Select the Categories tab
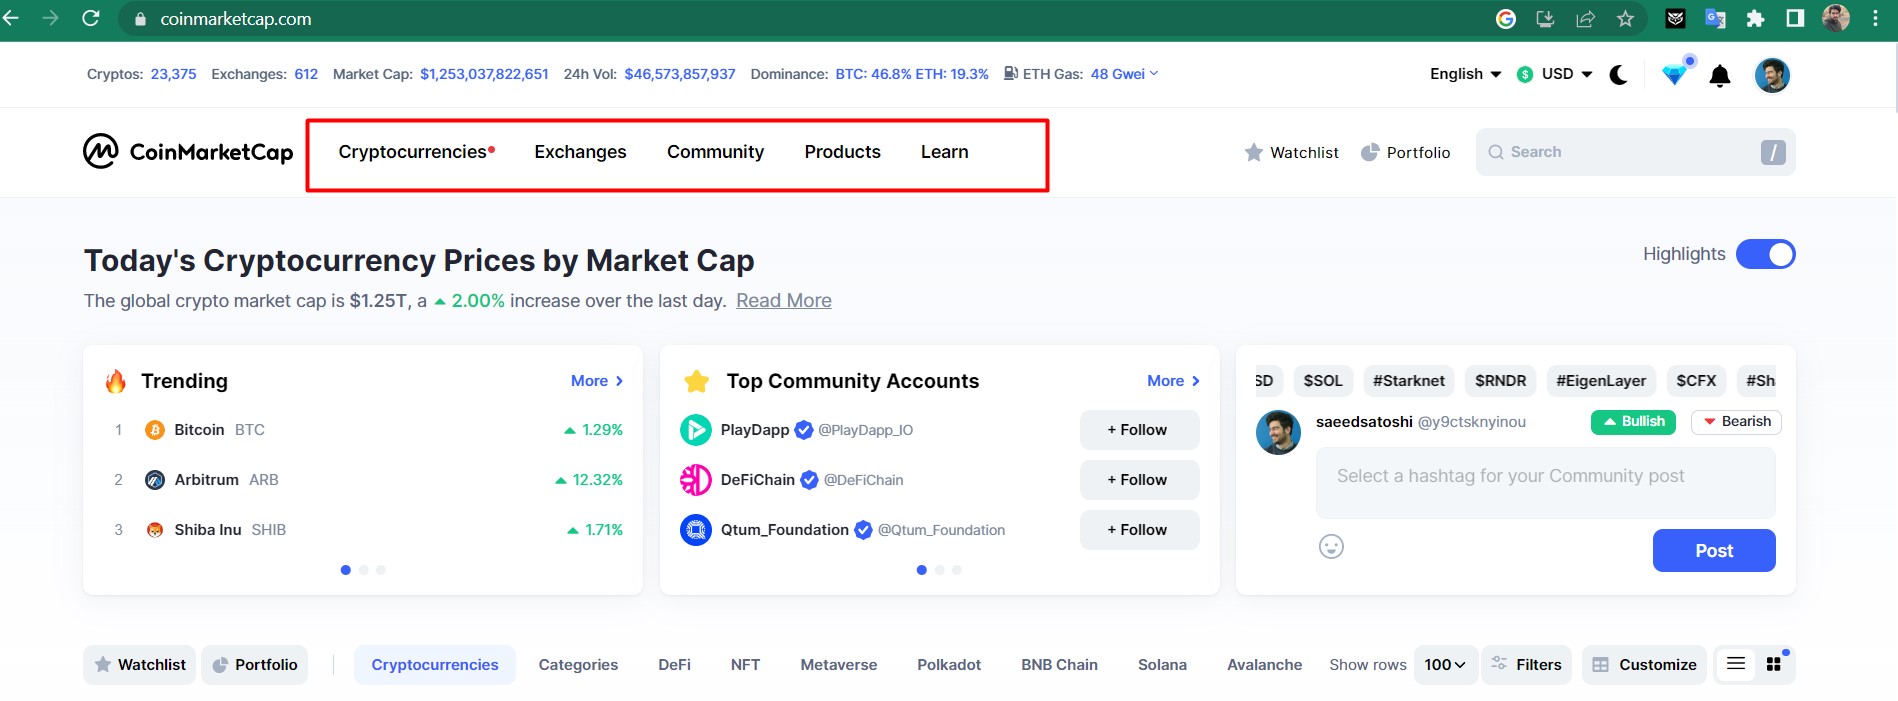This screenshot has height=701, width=1898. 578,665
